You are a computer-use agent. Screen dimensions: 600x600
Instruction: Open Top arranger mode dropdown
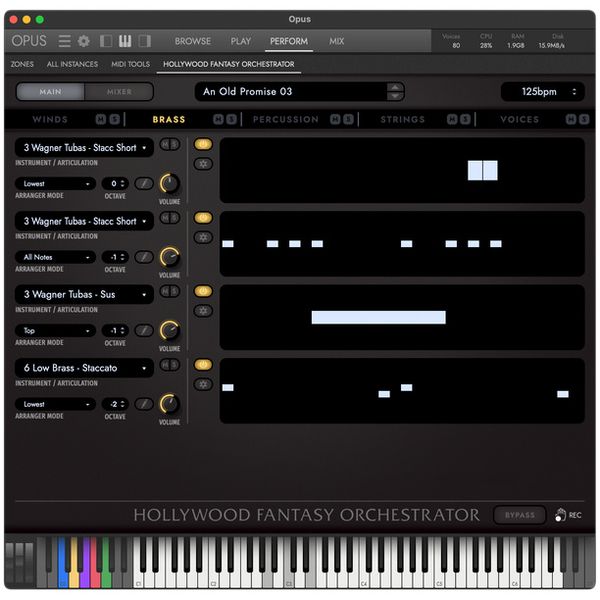point(55,331)
